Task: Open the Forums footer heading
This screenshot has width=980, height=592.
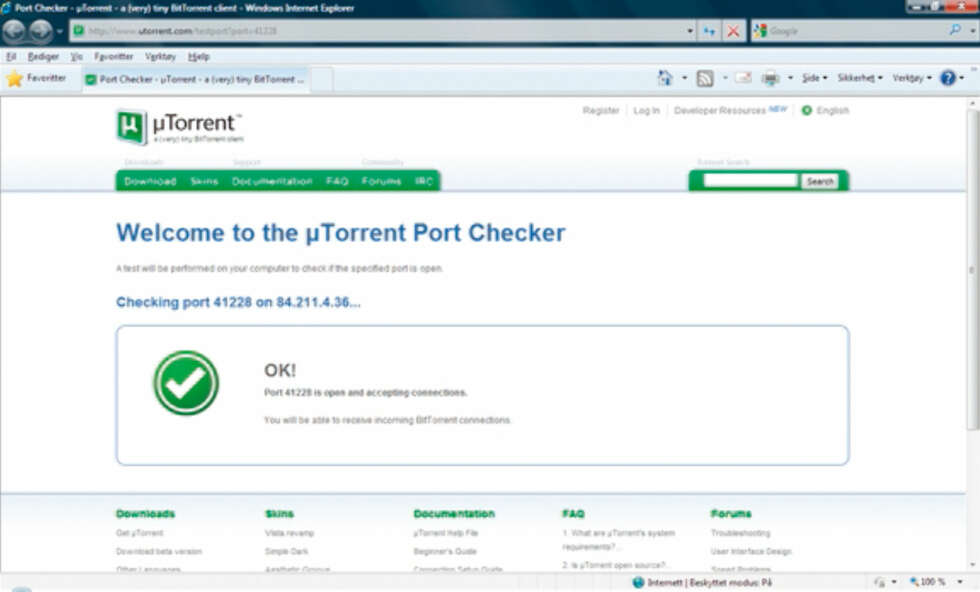Action: tap(731, 514)
